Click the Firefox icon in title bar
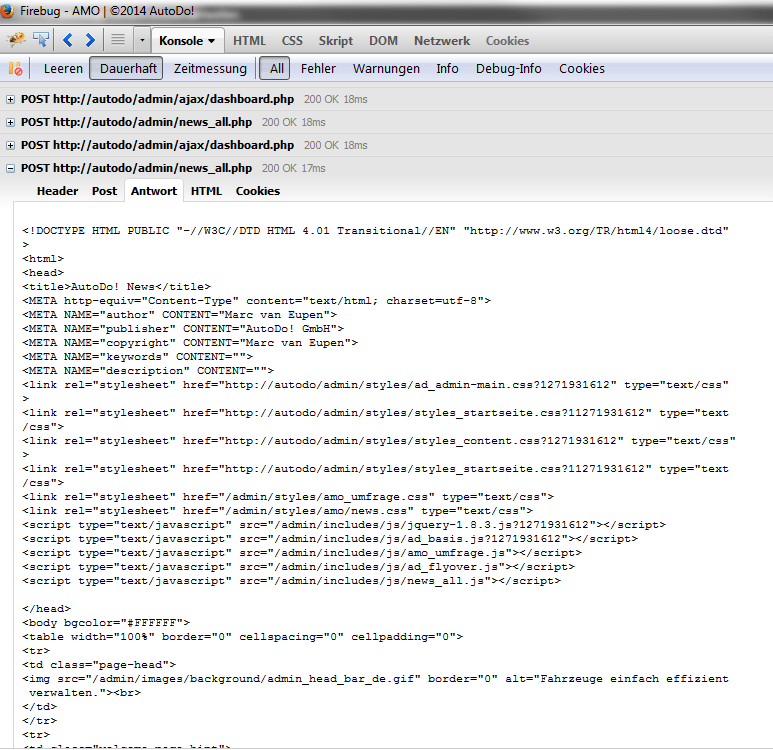Screen dimensions: 773x750 pyautogui.click(x=6, y=11)
